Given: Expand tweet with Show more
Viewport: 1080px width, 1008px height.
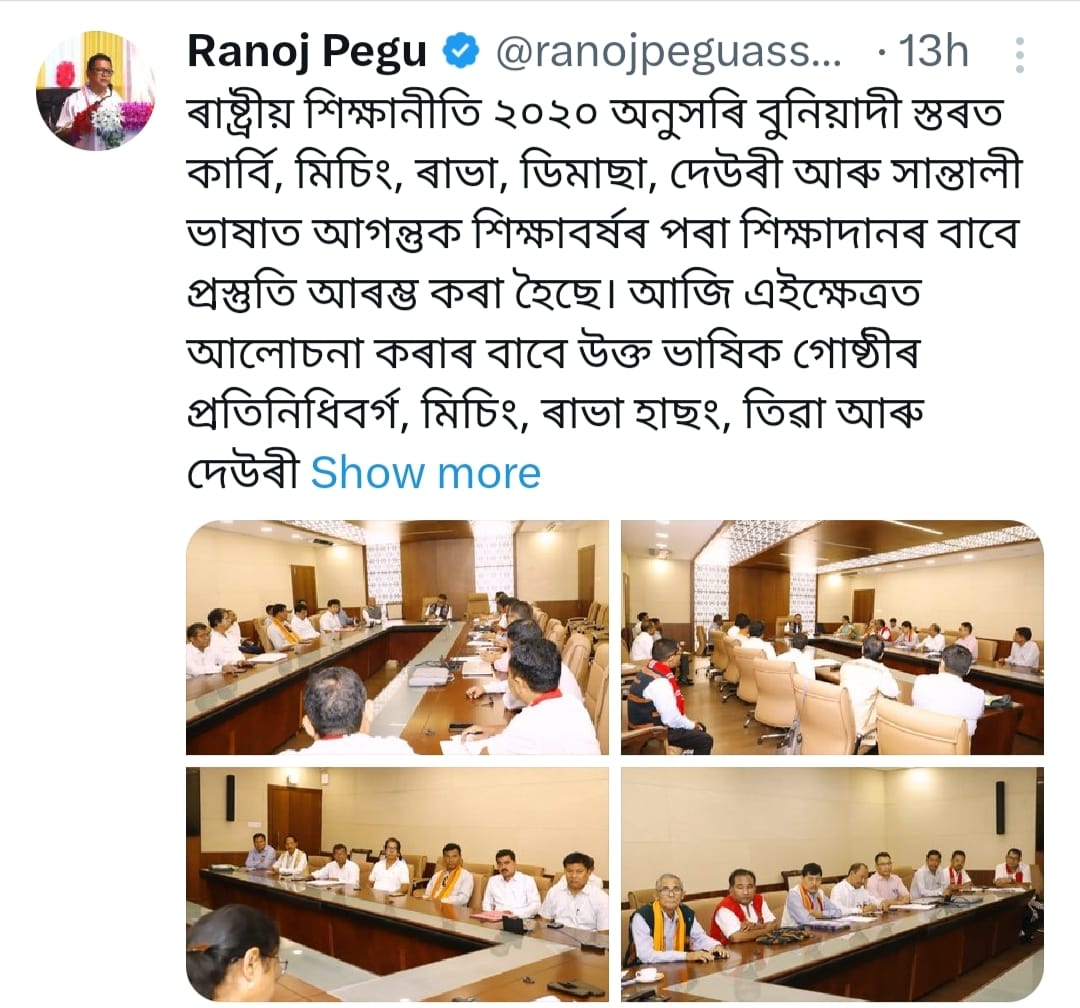Looking at the screenshot, I should (426, 473).
